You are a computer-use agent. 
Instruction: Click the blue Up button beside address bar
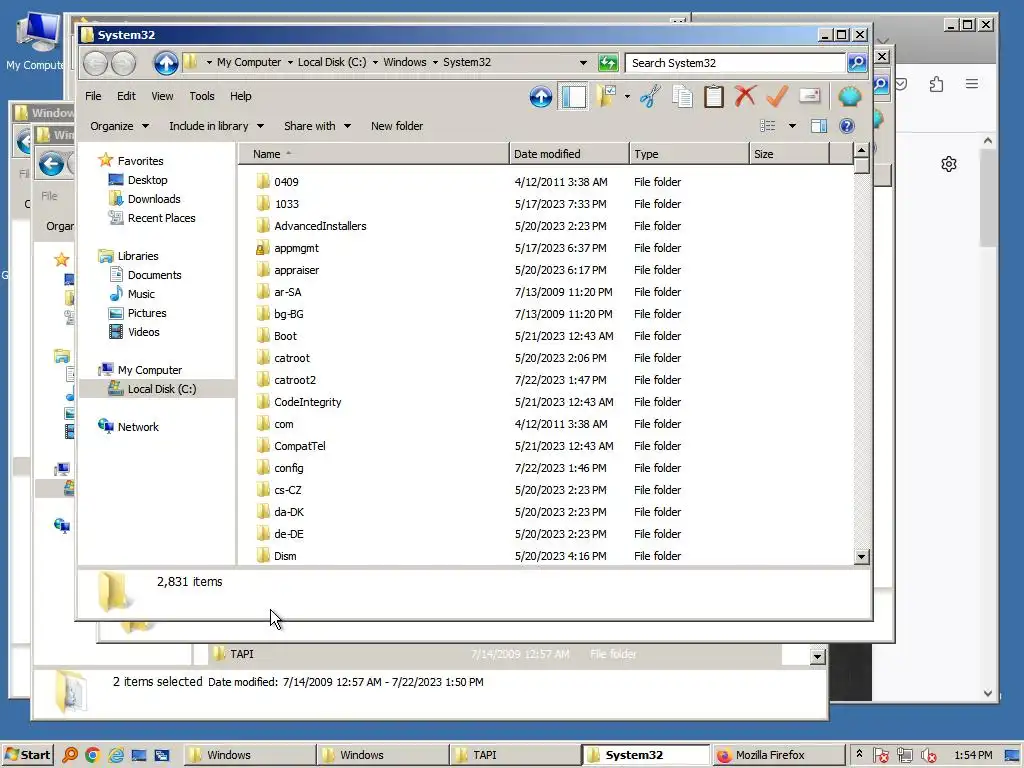(x=165, y=63)
